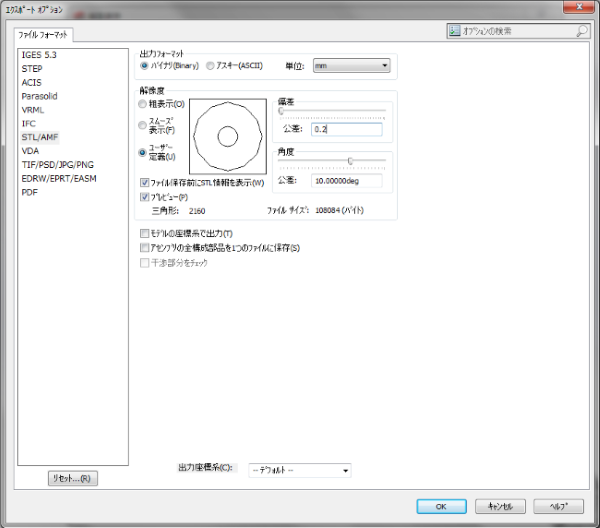This screenshot has height=528, width=600.
Task: Choose coarse resolution (粗表示) radio
Action: tap(142, 104)
